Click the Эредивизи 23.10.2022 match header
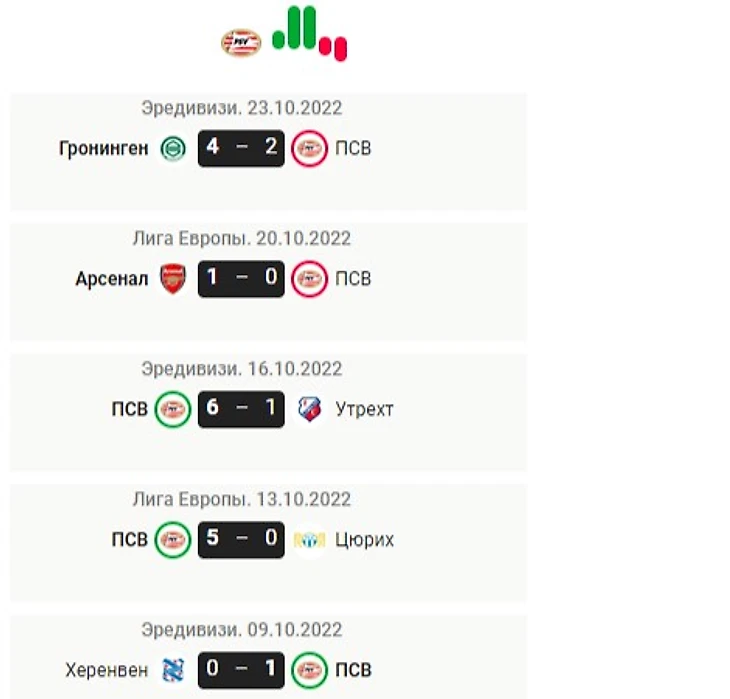This screenshot has width=730, height=699. [241, 109]
